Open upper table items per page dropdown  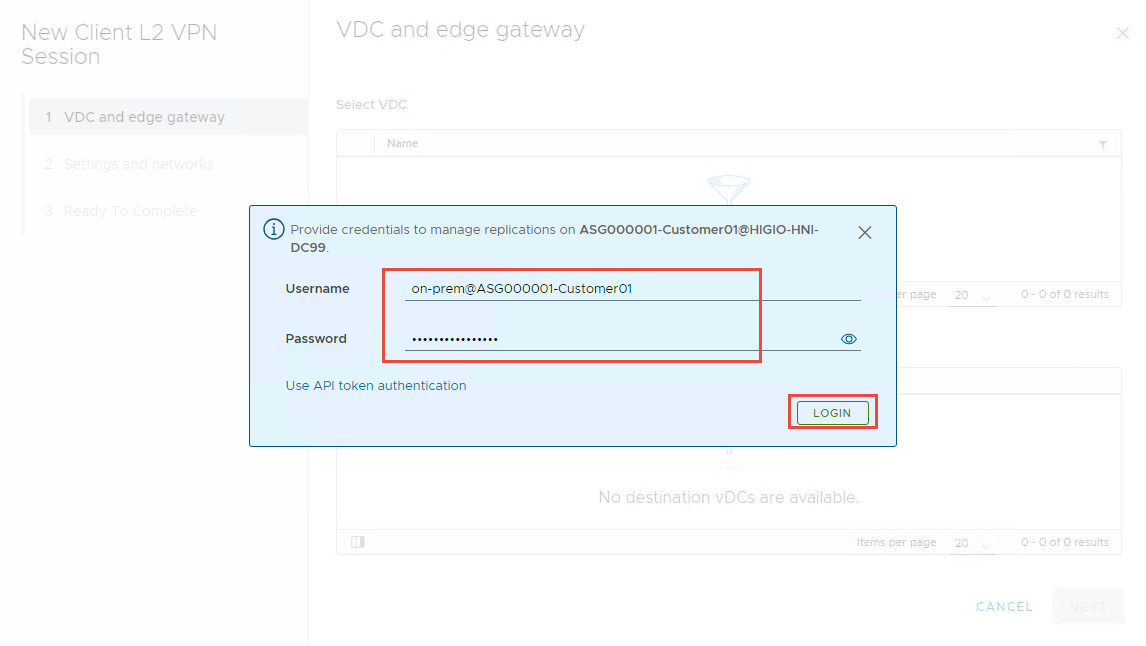971,295
